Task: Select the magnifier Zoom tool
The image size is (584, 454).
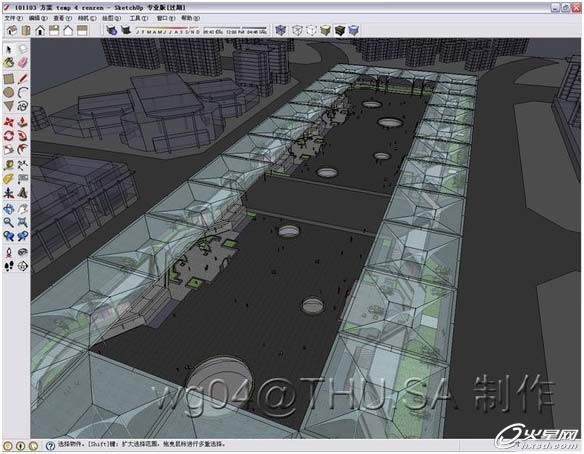Action: click(9, 223)
